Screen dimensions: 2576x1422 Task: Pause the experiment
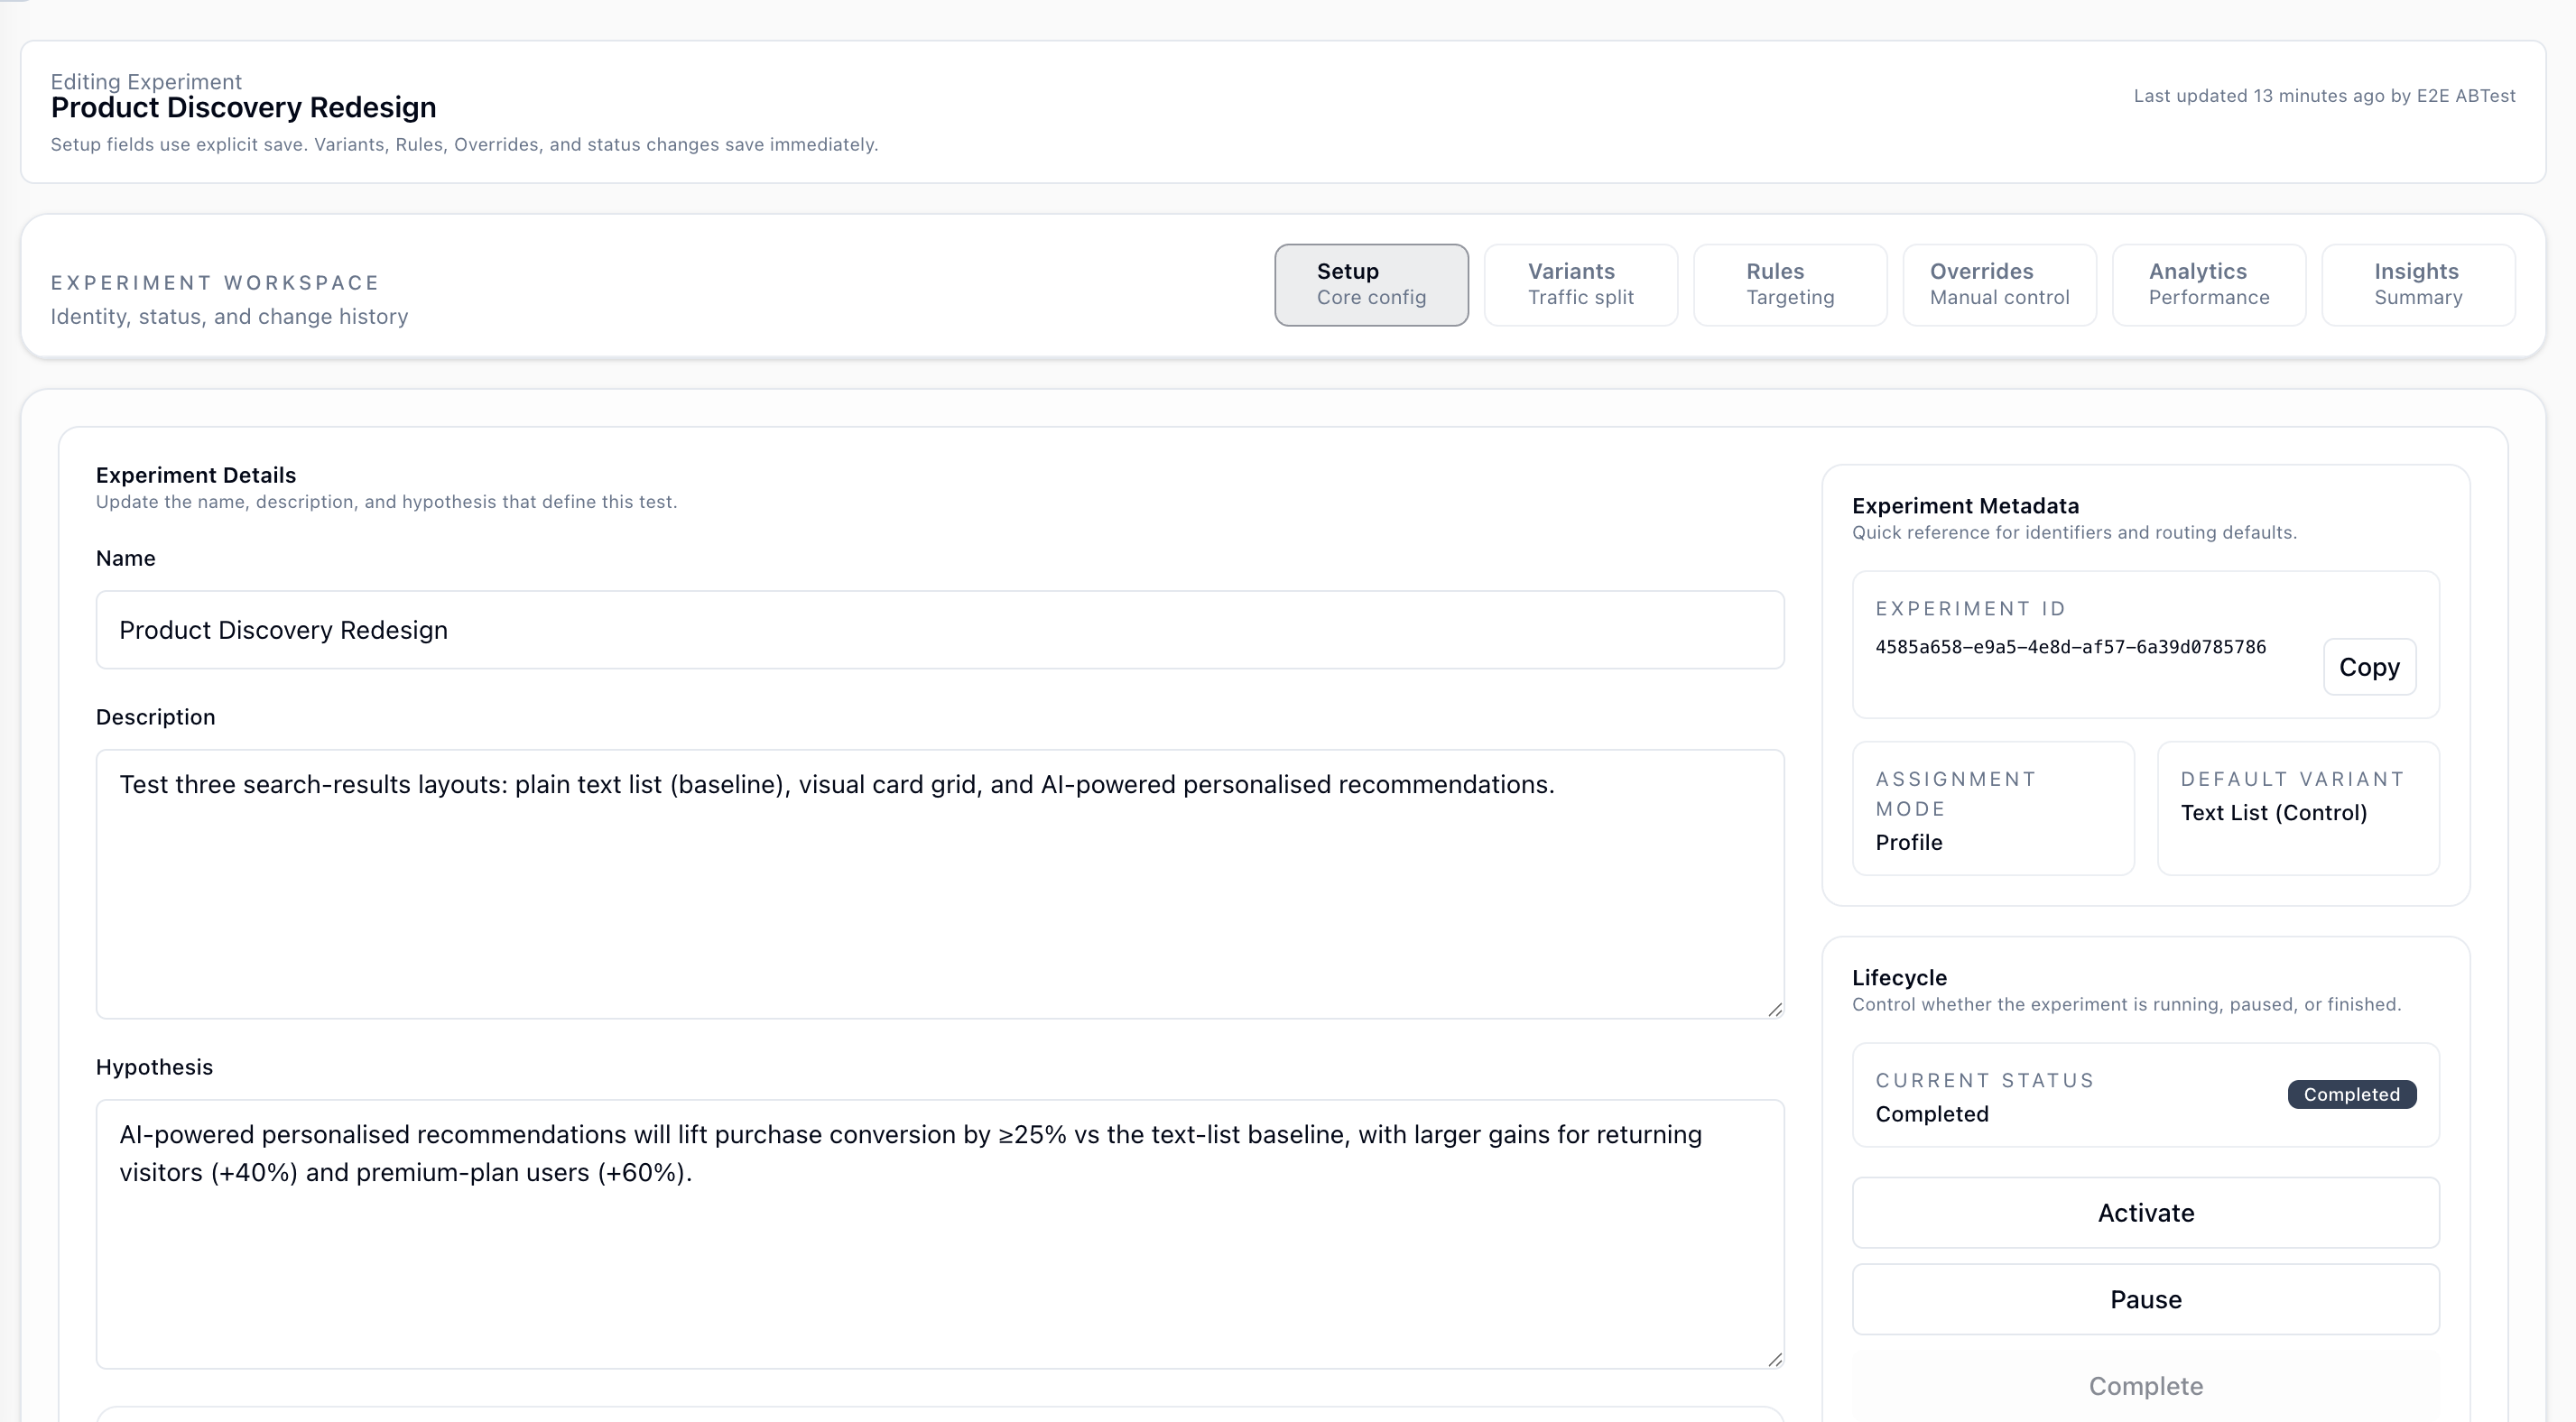[2145, 1299]
